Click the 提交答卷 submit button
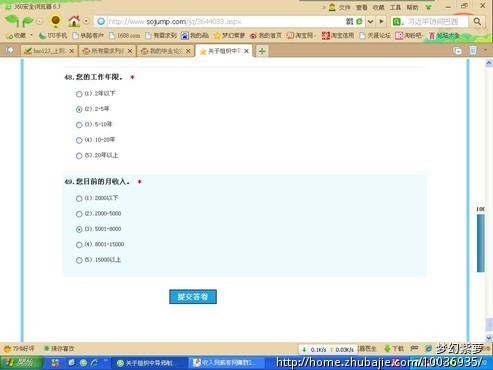This screenshot has height=370, width=493. point(193,297)
